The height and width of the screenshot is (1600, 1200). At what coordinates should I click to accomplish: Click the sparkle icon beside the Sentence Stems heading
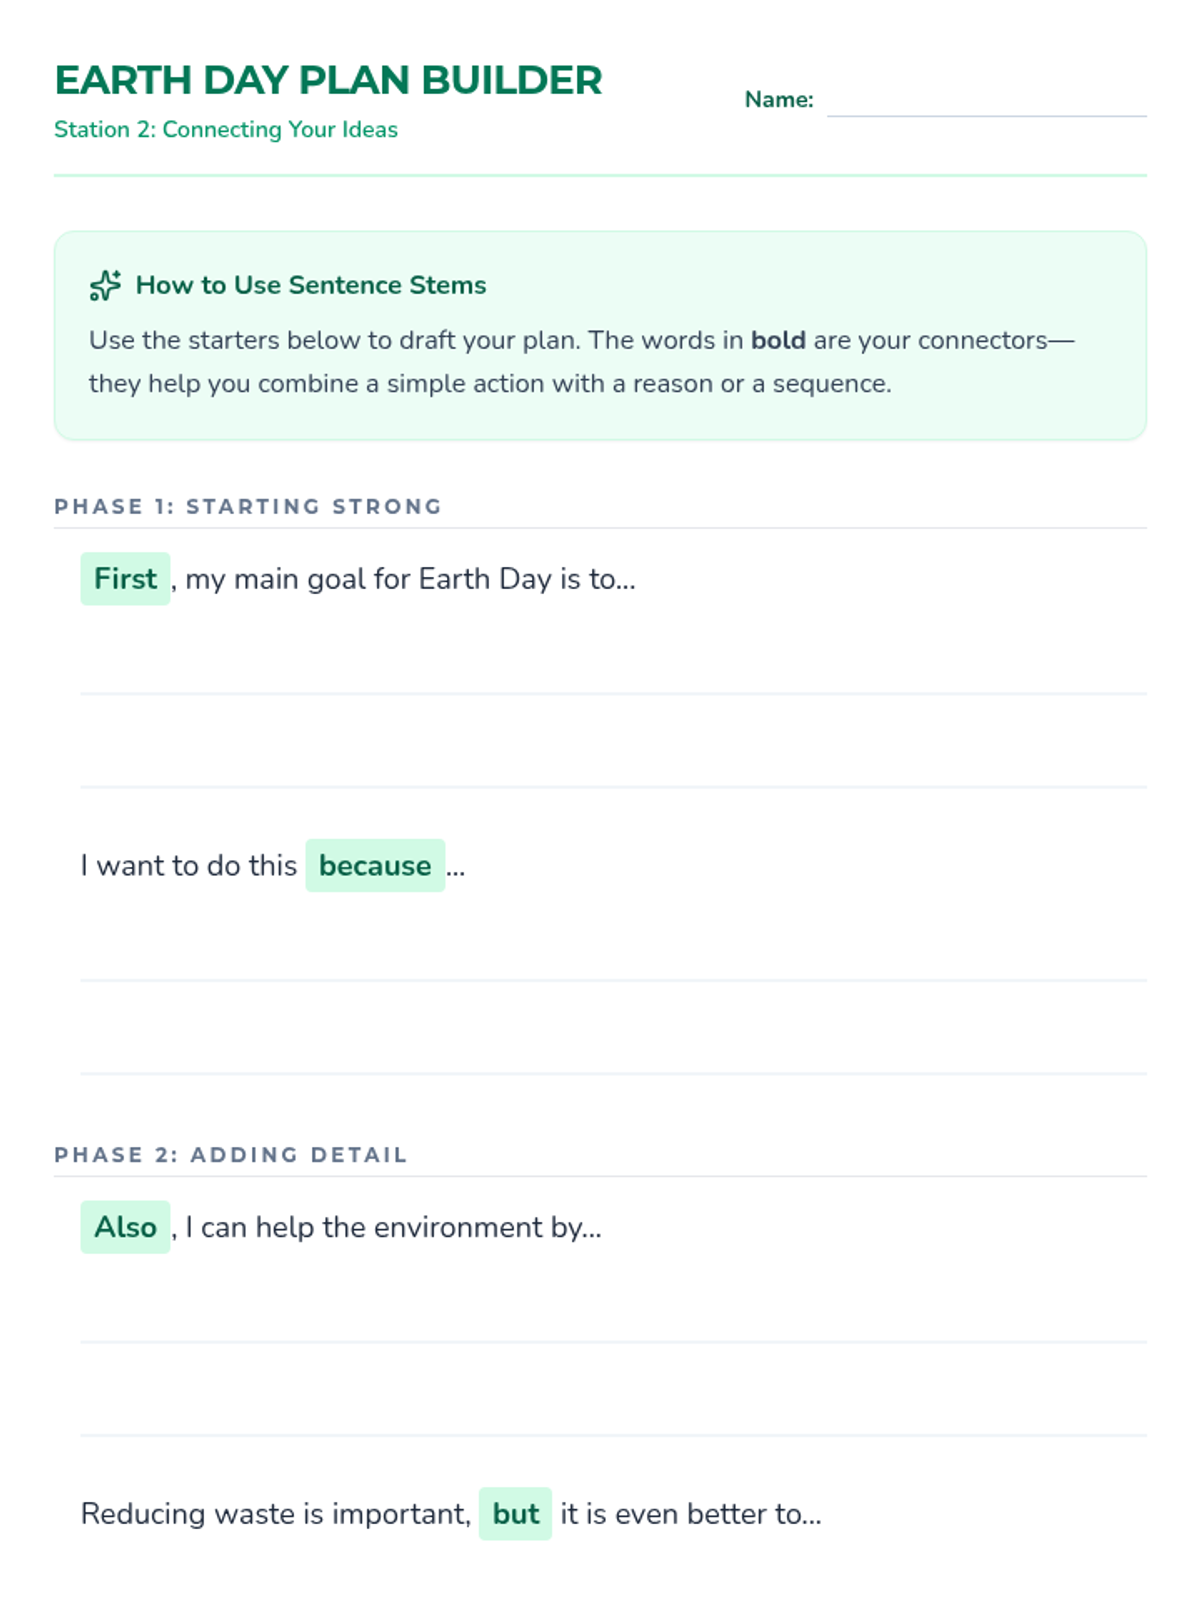tap(105, 285)
